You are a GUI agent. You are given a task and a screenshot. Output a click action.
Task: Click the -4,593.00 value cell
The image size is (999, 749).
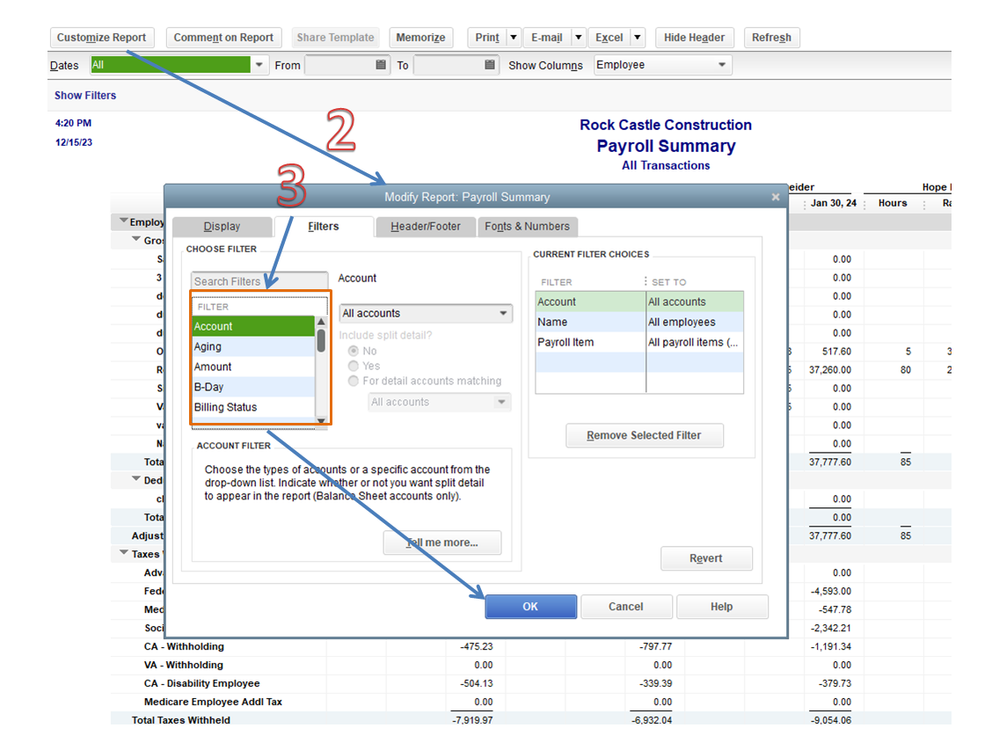click(x=831, y=592)
